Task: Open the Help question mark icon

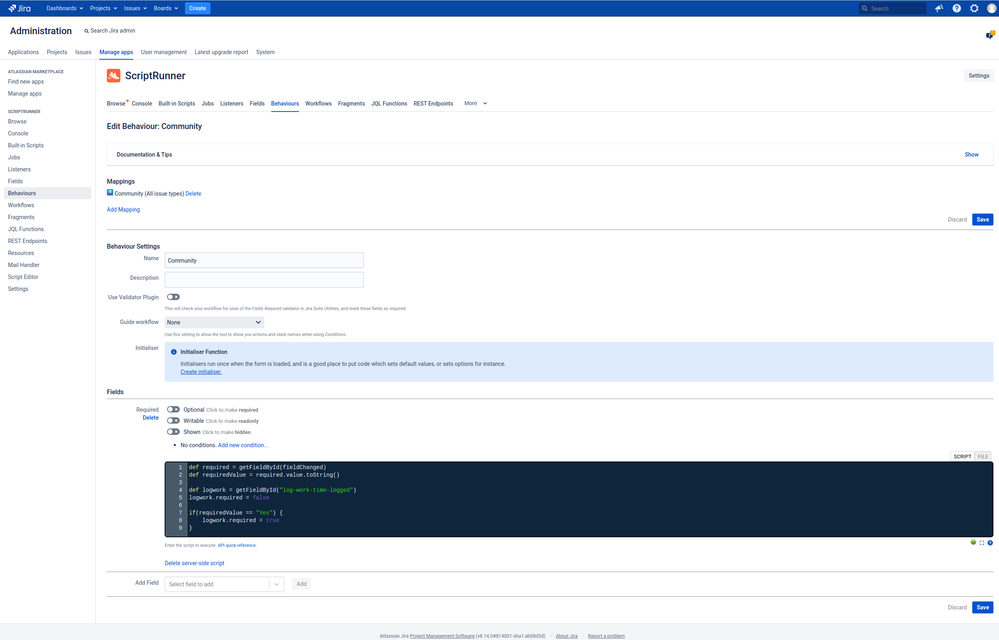Action: point(956,8)
